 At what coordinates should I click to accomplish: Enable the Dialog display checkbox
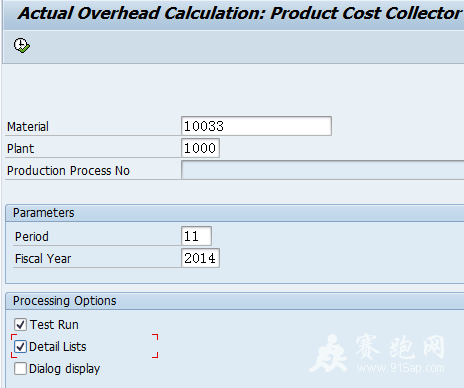pos(20,369)
